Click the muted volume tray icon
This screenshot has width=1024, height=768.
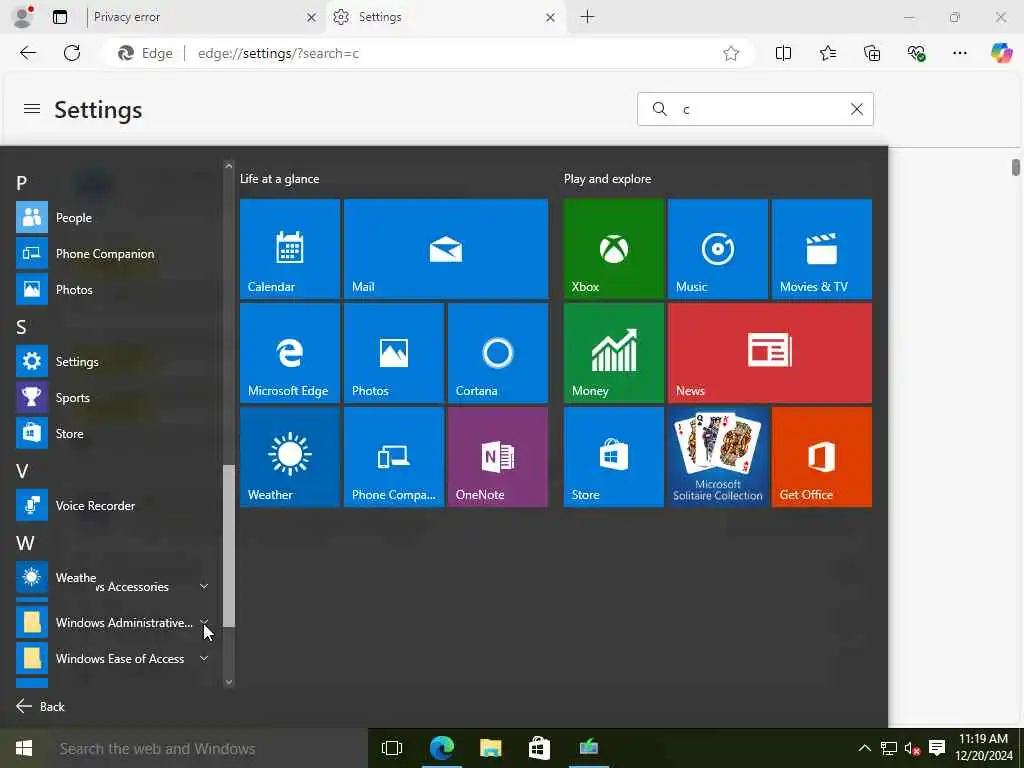click(912, 748)
